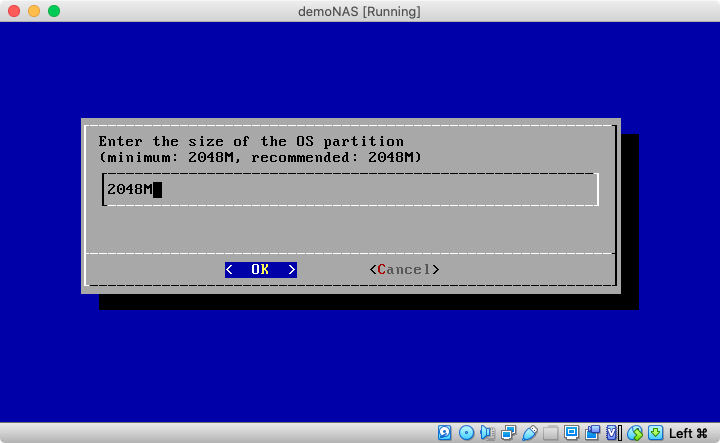Open the network adapters status icon
Image resolution: width=720 pixels, height=443 pixels.
pyautogui.click(x=508, y=433)
